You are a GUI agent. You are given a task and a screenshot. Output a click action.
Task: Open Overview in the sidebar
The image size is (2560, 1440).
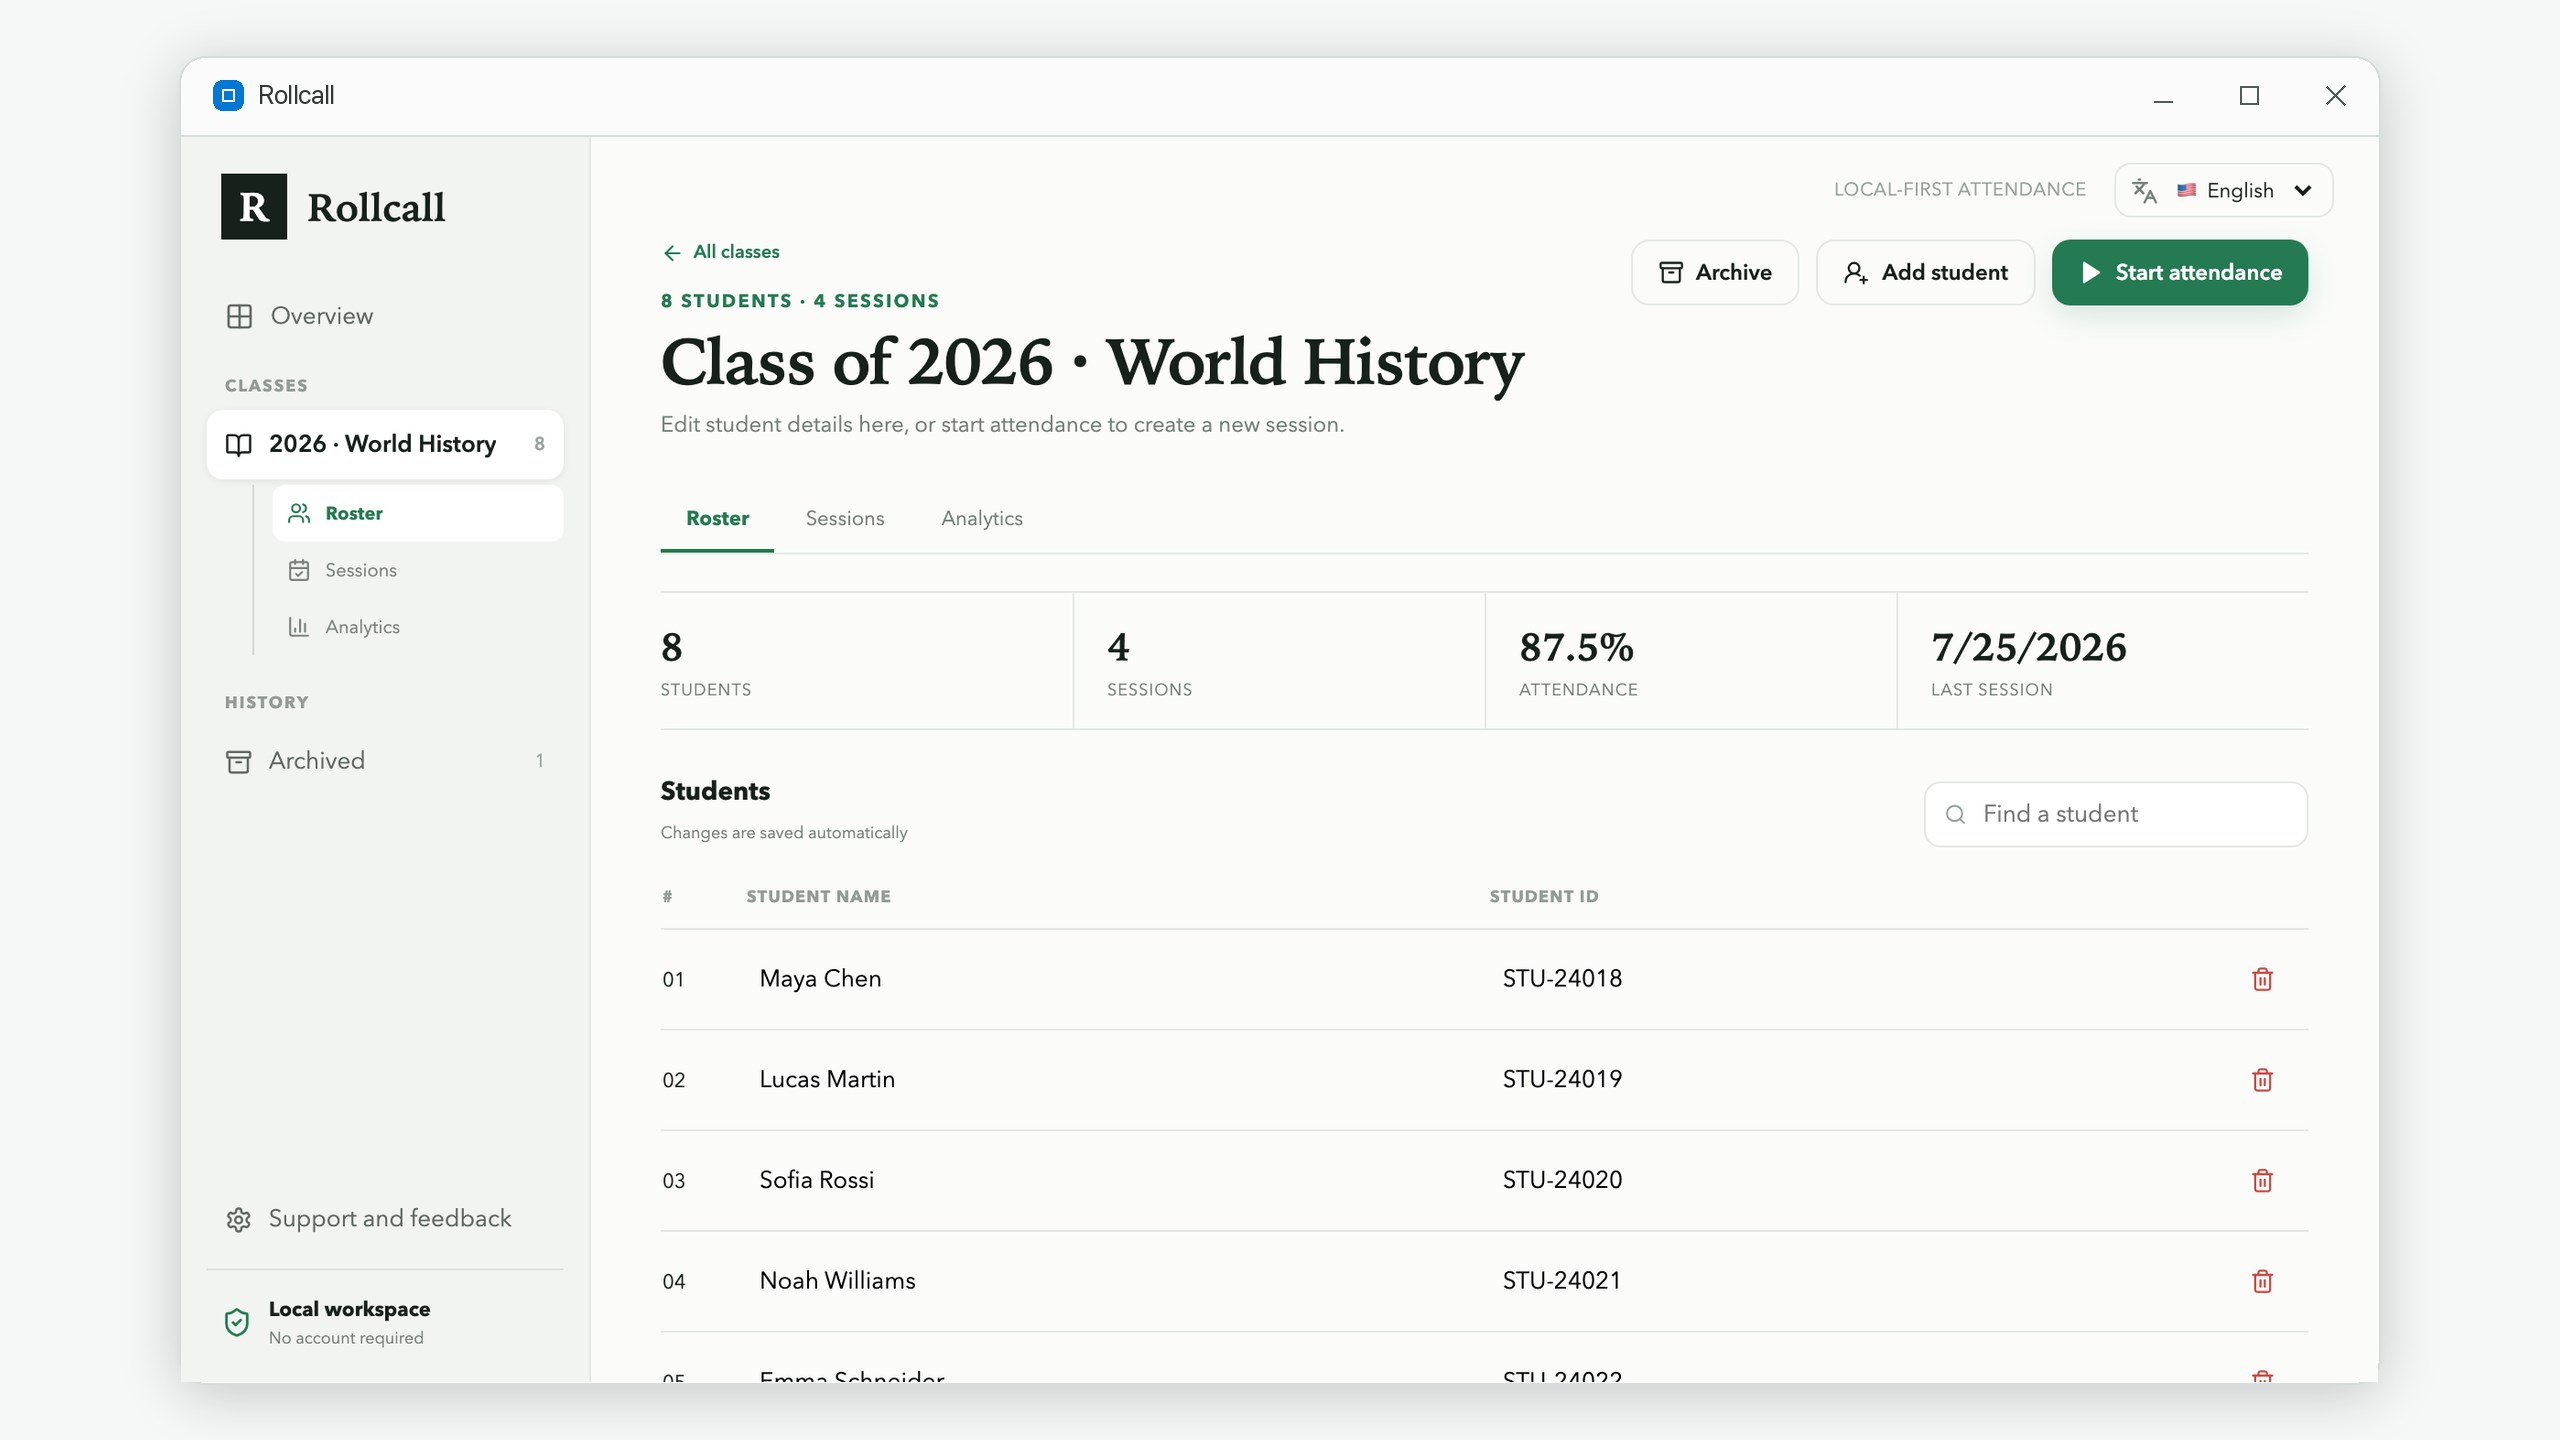coord(385,316)
